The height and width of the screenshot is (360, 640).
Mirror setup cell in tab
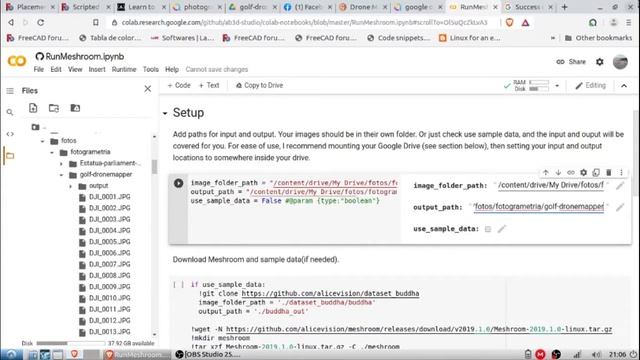coord(596,173)
